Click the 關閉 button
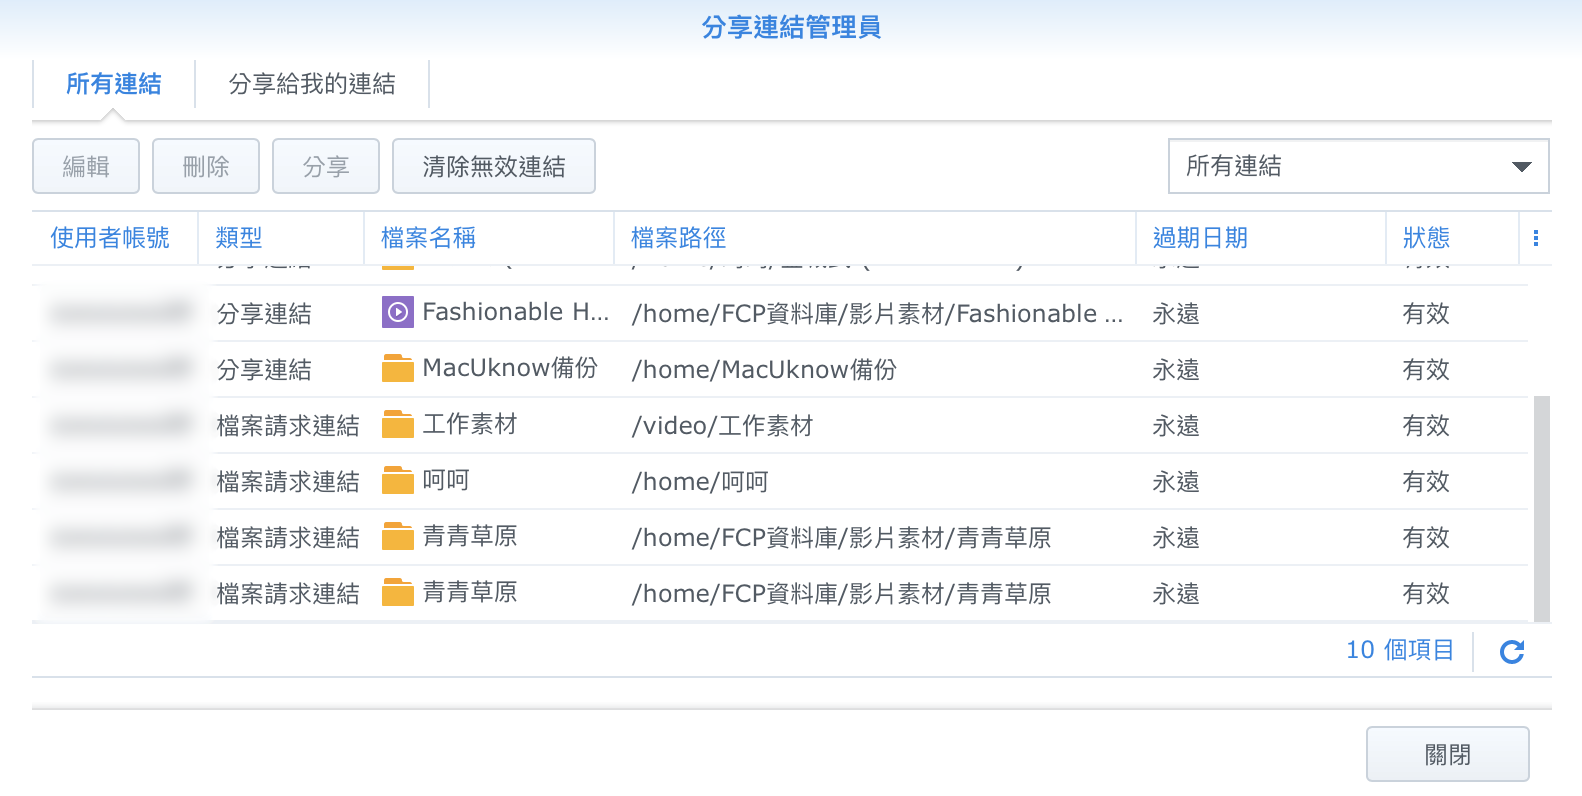This screenshot has width=1582, height=796. tap(1447, 754)
